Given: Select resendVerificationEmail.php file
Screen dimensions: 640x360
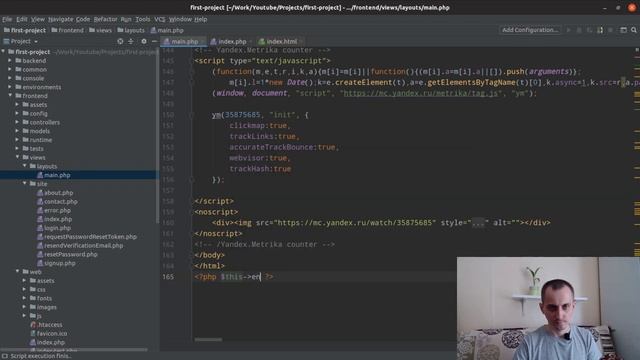Looking at the screenshot, I should pos(80,245).
